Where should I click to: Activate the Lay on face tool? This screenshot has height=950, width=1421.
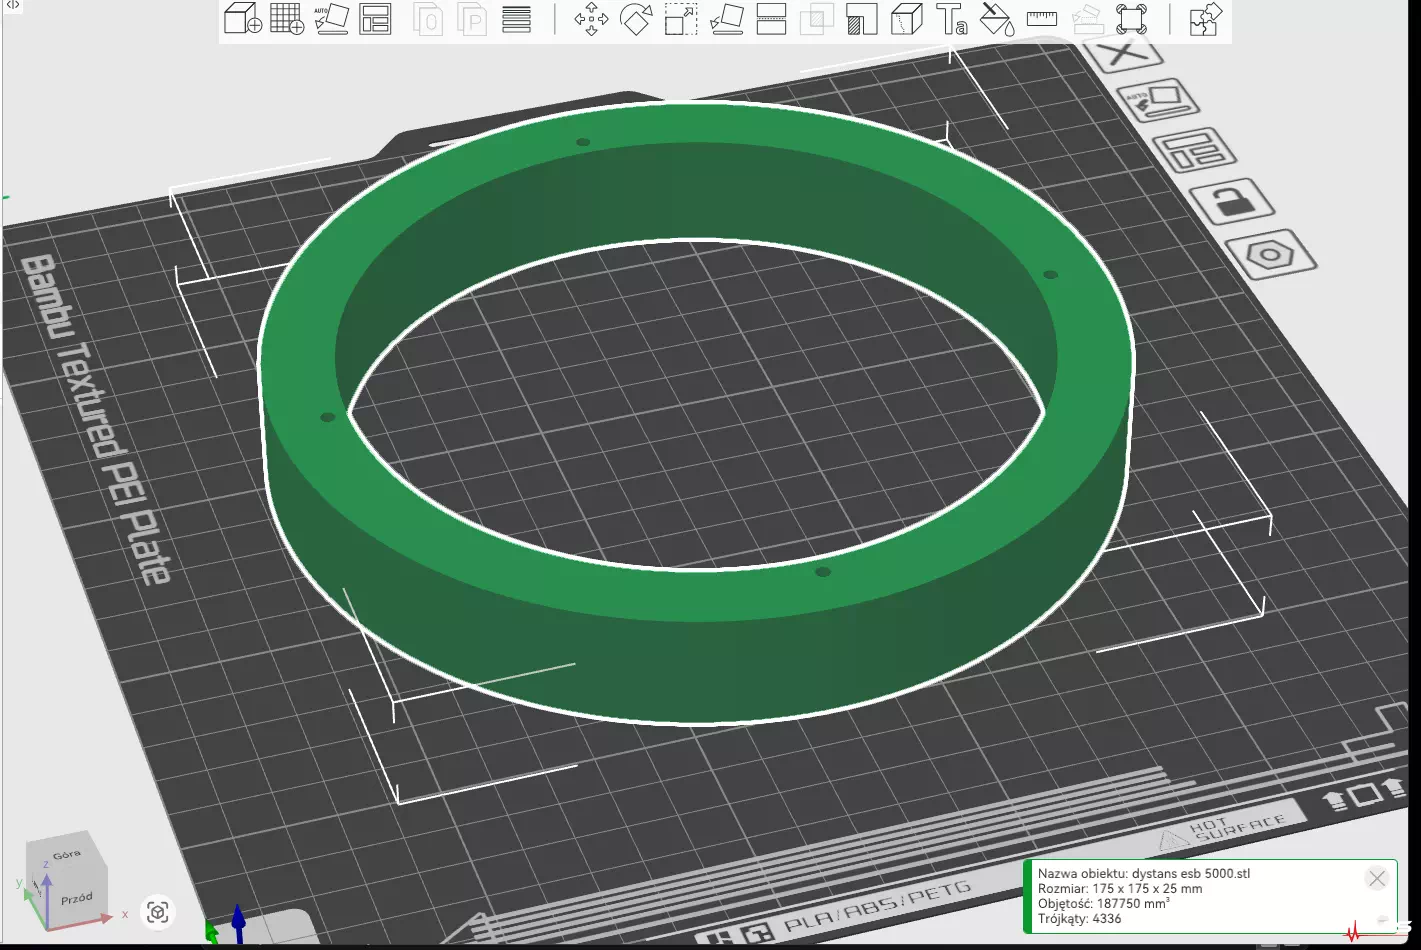click(726, 19)
